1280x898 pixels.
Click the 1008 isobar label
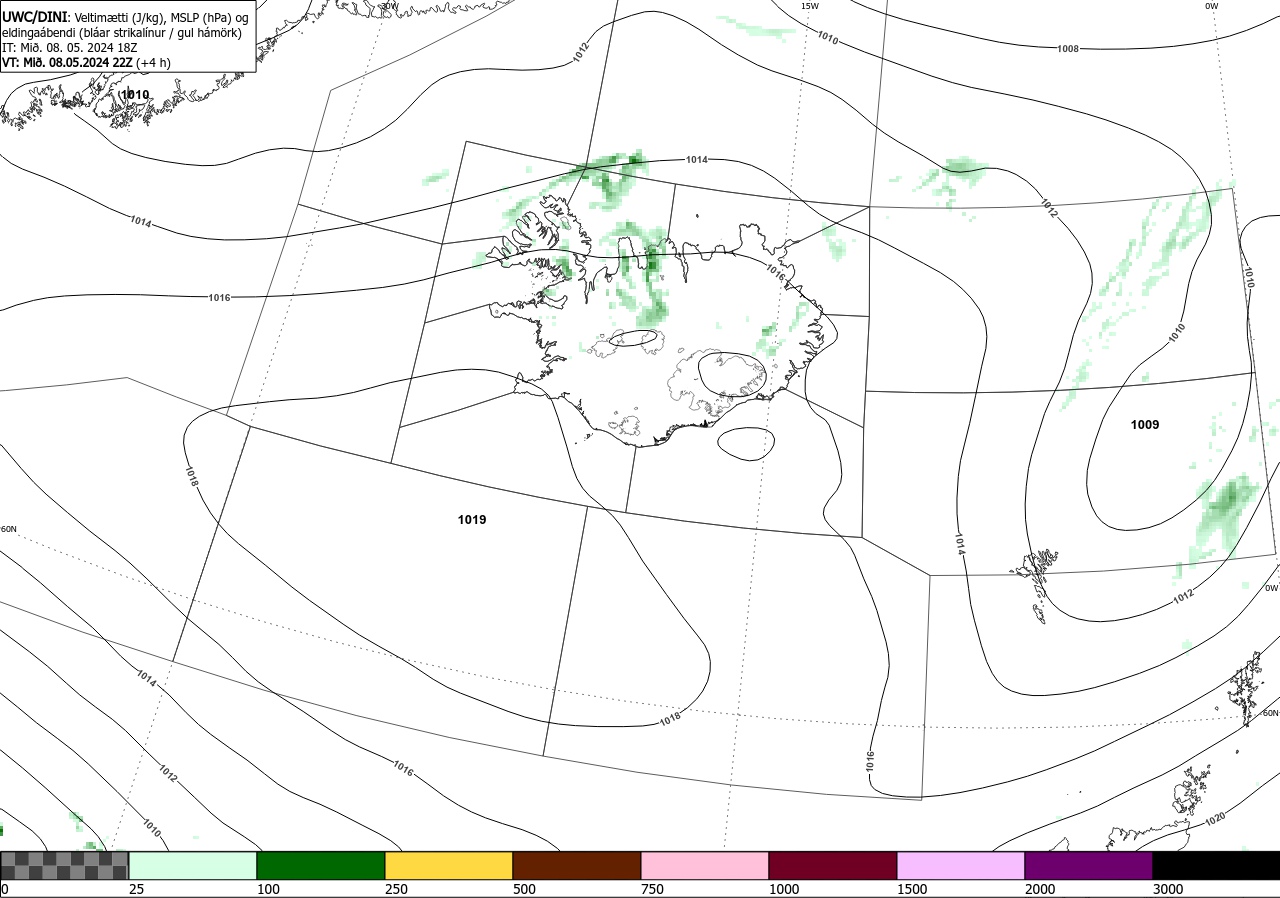tap(1068, 48)
